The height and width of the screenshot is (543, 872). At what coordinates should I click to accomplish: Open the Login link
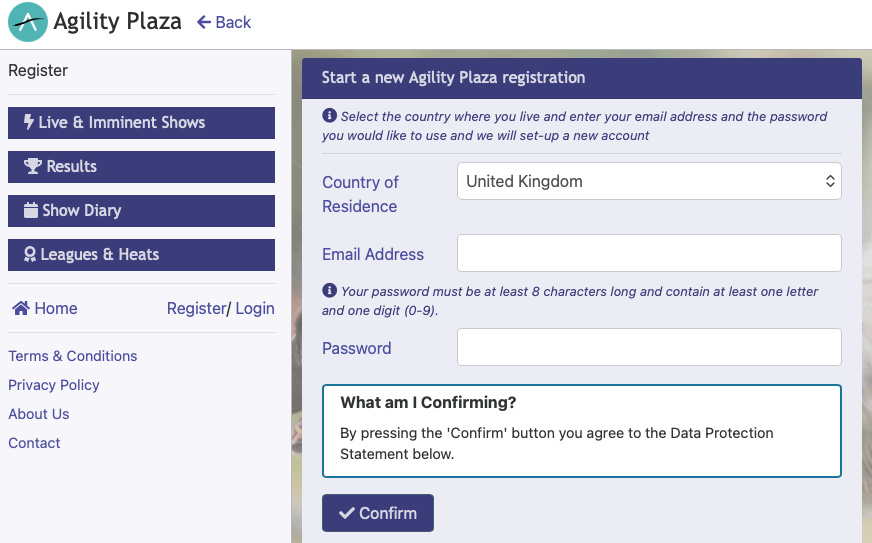click(255, 309)
